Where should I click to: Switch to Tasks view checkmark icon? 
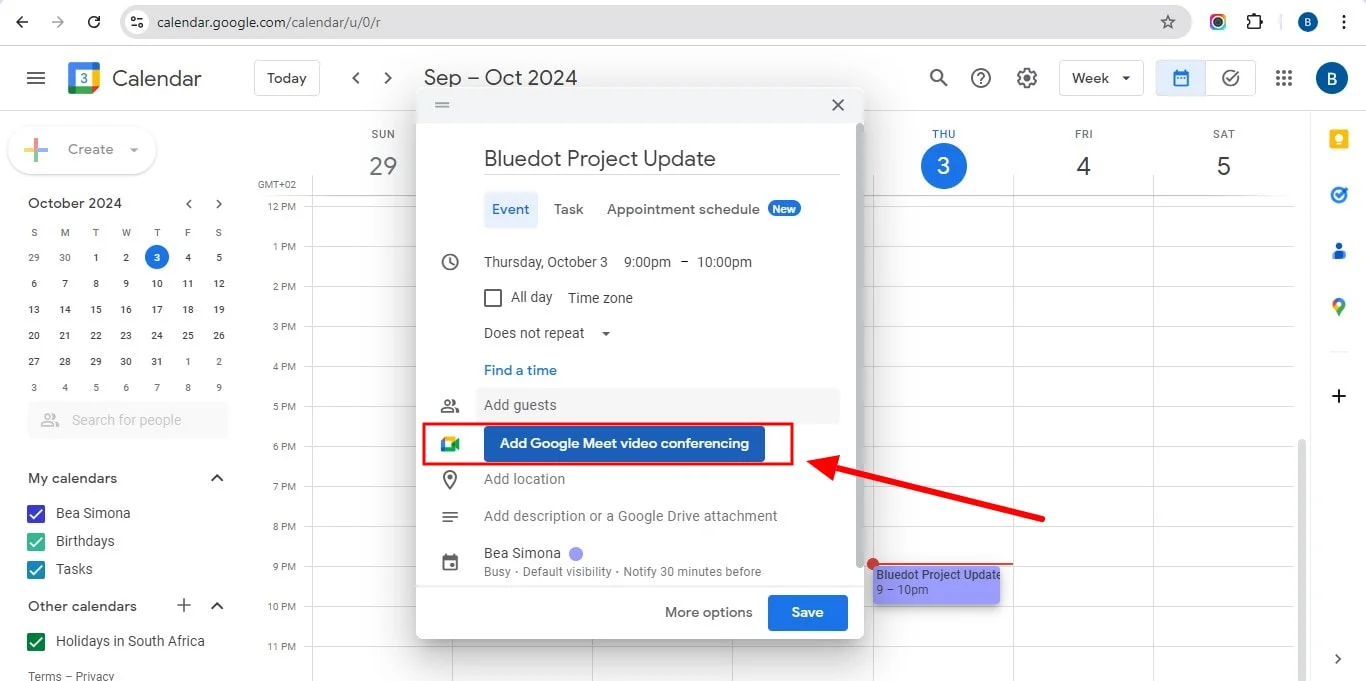tap(1231, 78)
